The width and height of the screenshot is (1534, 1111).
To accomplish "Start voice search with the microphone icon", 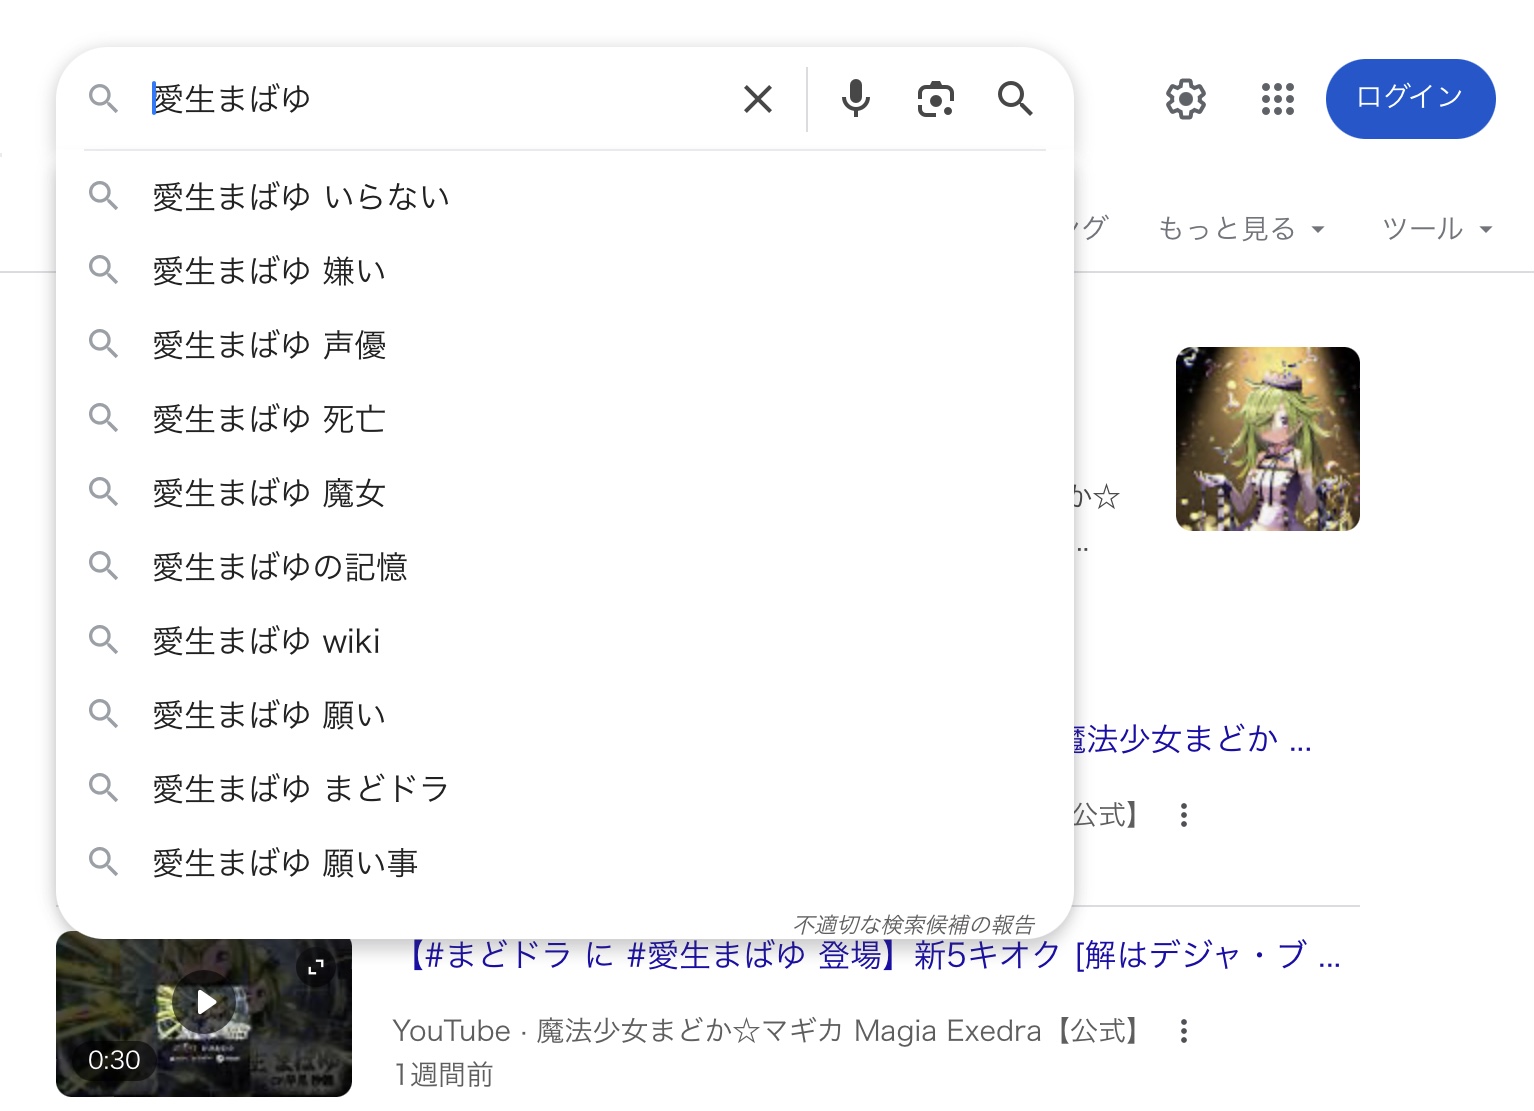I will click(x=856, y=99).
